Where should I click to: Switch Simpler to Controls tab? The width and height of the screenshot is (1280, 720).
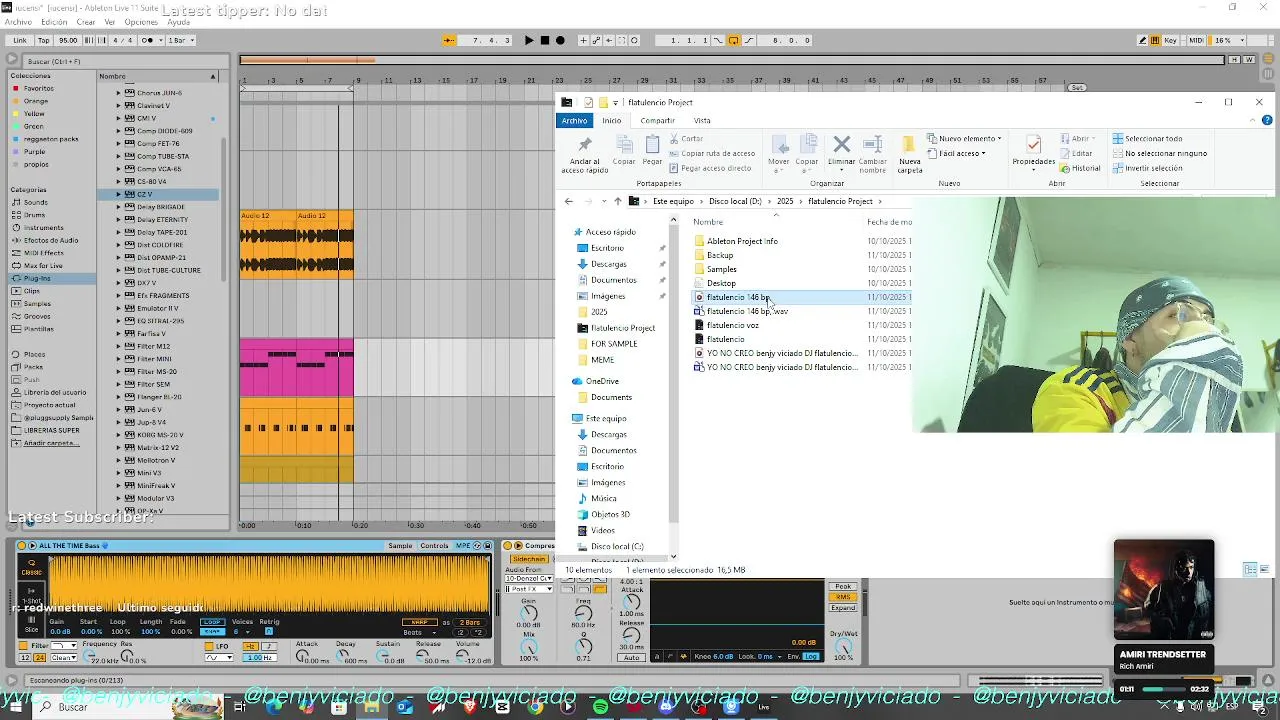[x=434, y=546]
